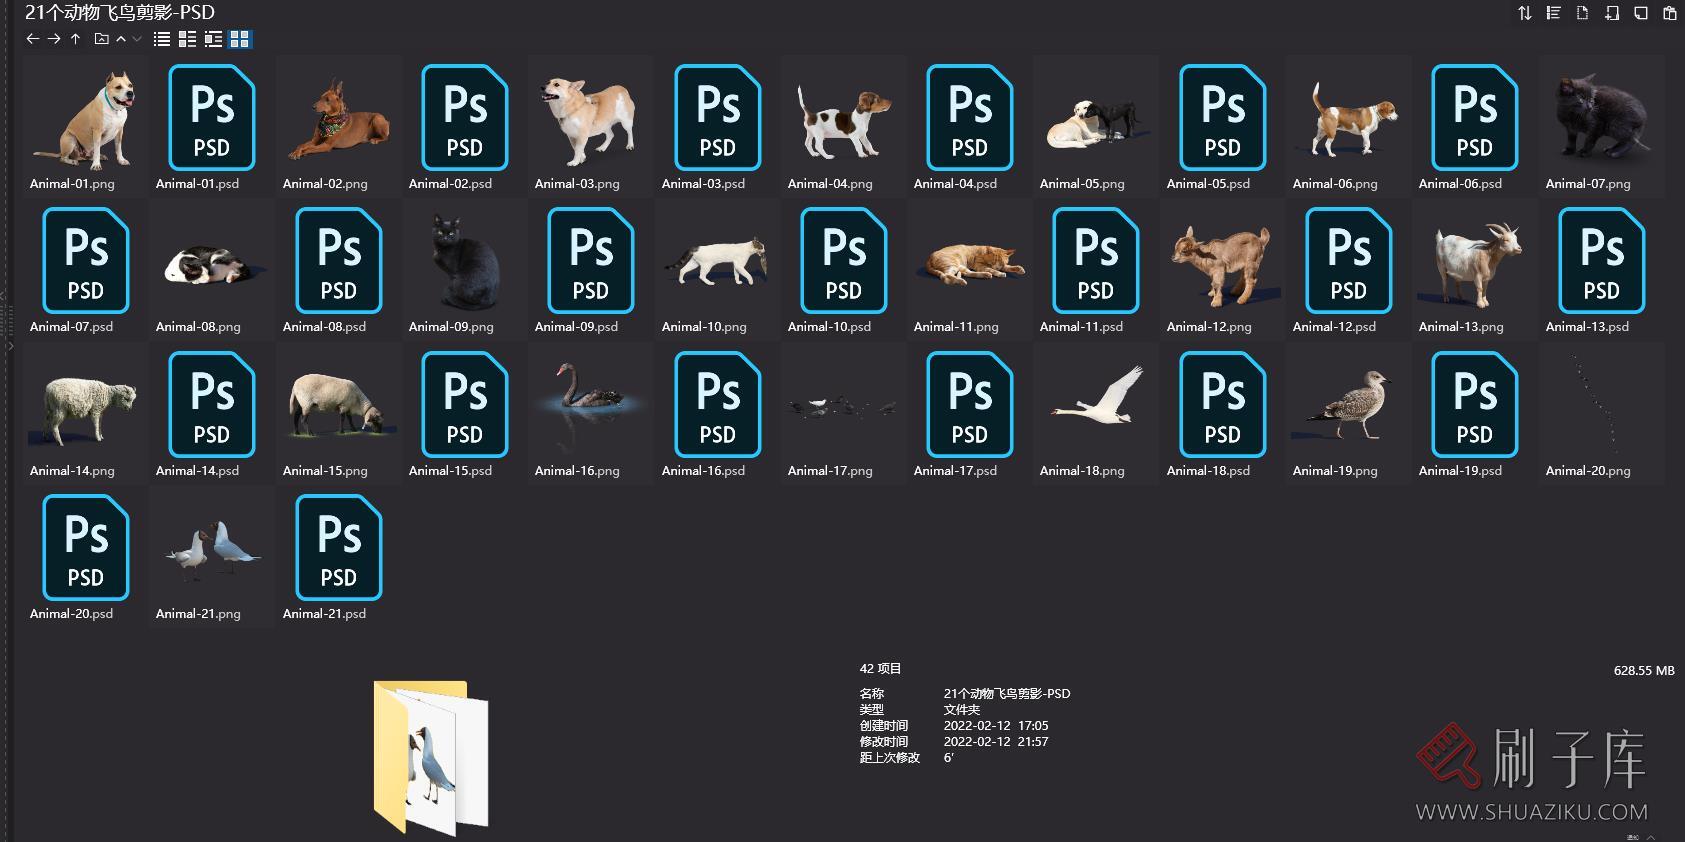Select the Animal-05.psd file icon
Image resolution: width=1685 pixels, height=842 pixels.
(1222, 118)
